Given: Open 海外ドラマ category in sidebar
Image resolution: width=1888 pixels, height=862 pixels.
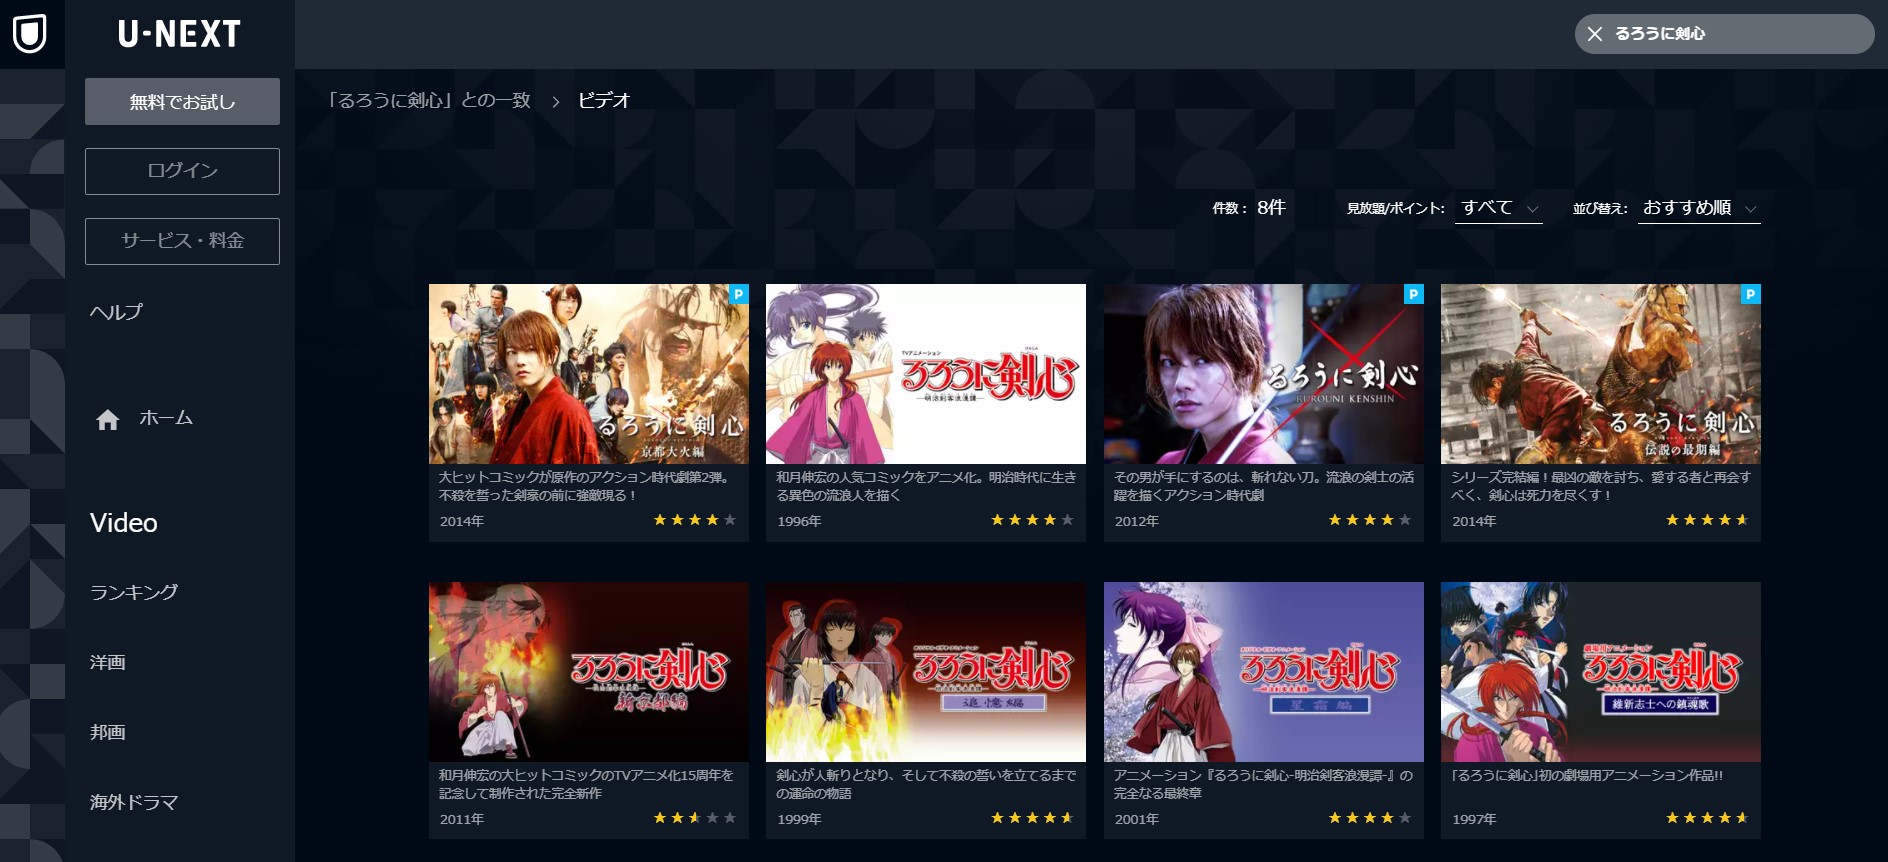Looking at the screenshot, I should coord(134,802).
